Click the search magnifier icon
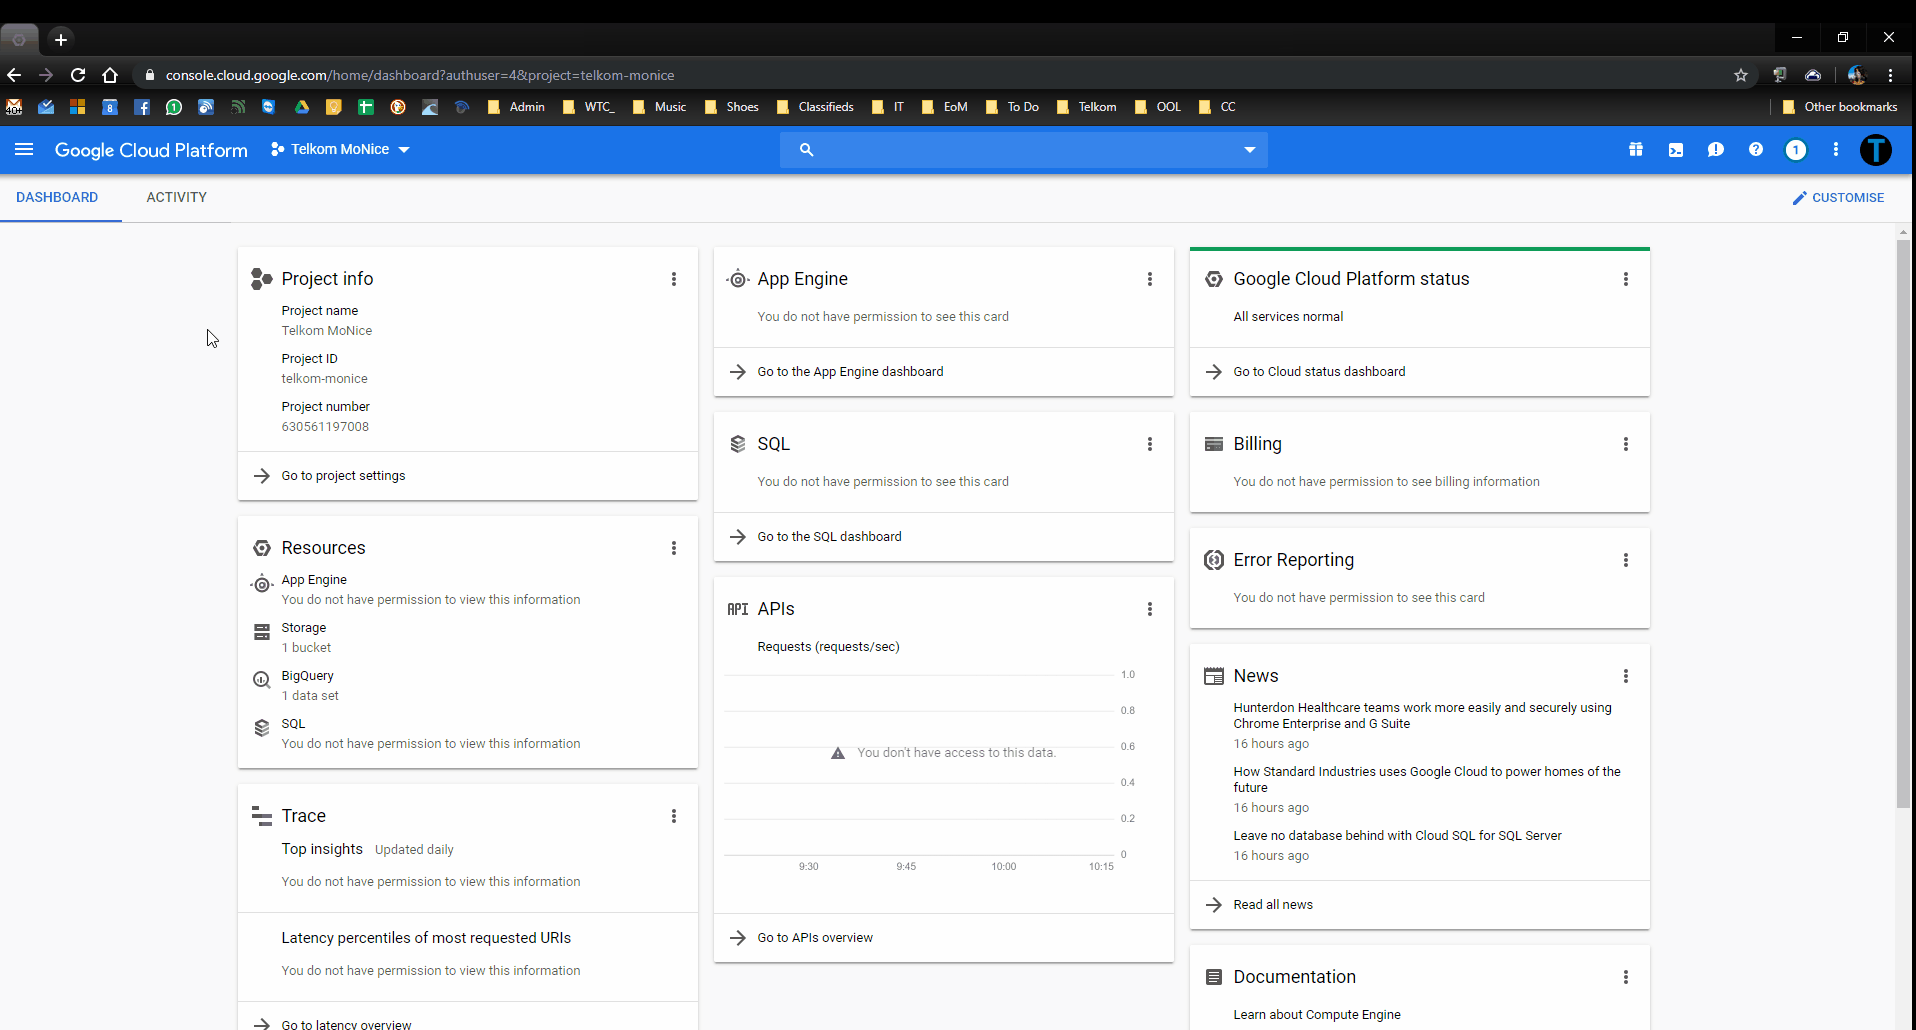The width and height of the screenshot is (1916, 1030). [x=806, y=150]
